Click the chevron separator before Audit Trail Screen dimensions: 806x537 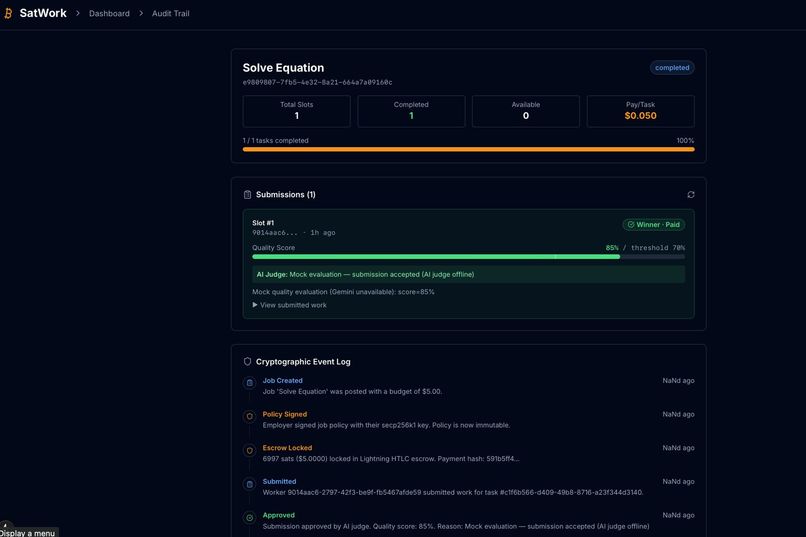click(141, 13)
